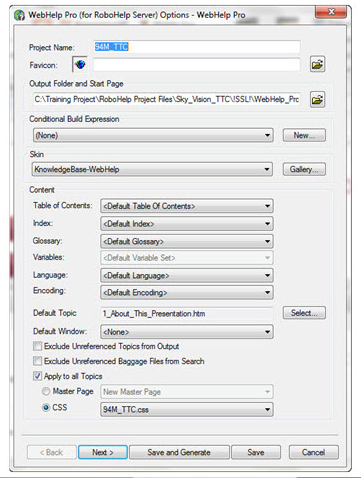
Task: Uncheck Apply to all Topics
Action: (37, 376)
